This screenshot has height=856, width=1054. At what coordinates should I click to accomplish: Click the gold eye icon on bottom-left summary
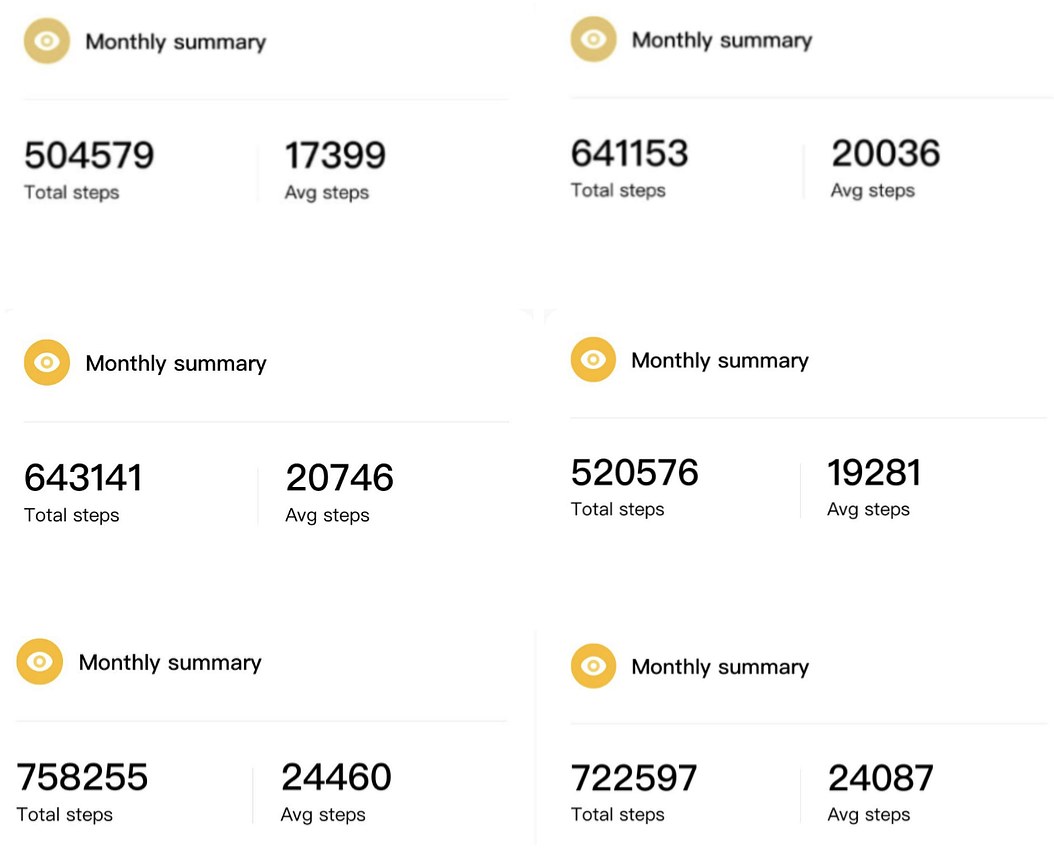(39, 661)
